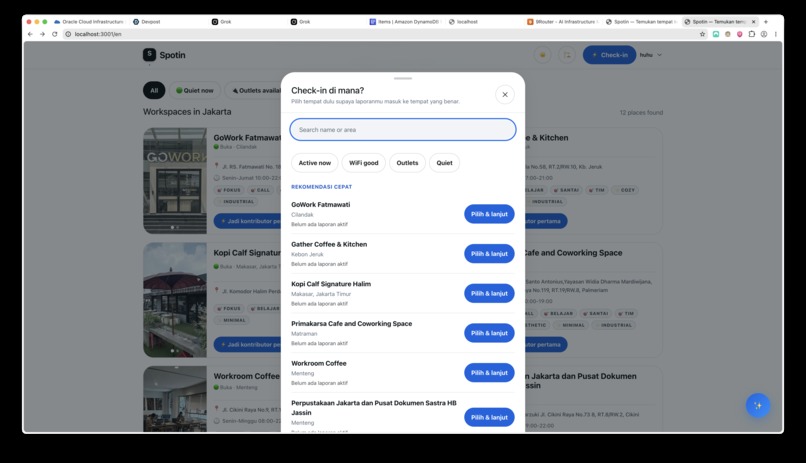Click the GoWork Fatmawati name in recommendations list
Screen dimensions: 806x463
coord(320,205)
